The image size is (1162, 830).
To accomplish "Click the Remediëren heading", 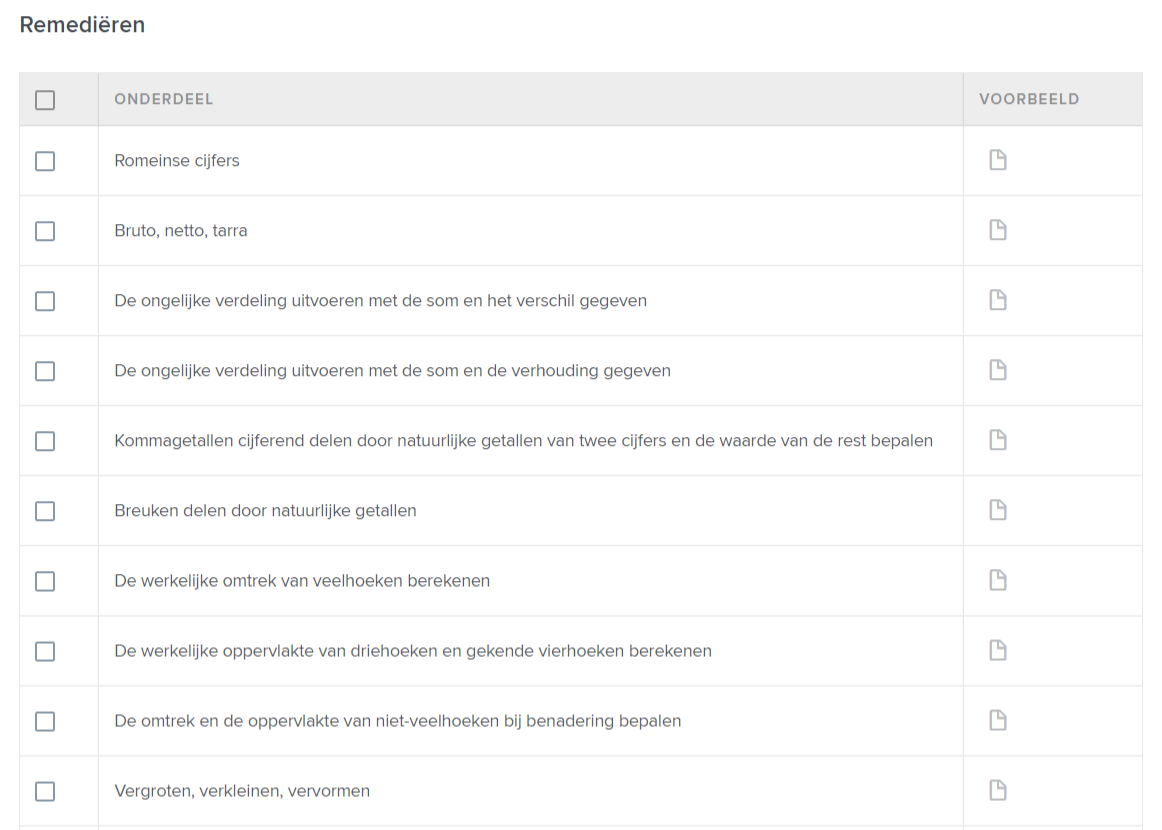I will 82,24.
